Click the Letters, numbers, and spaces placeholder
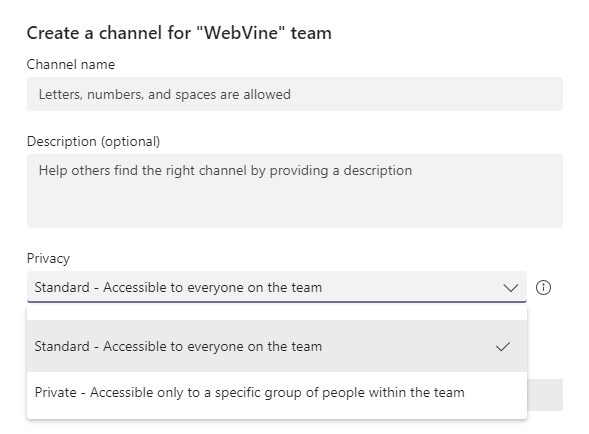Viewport: 589px width, 434px height. point(165,94)
